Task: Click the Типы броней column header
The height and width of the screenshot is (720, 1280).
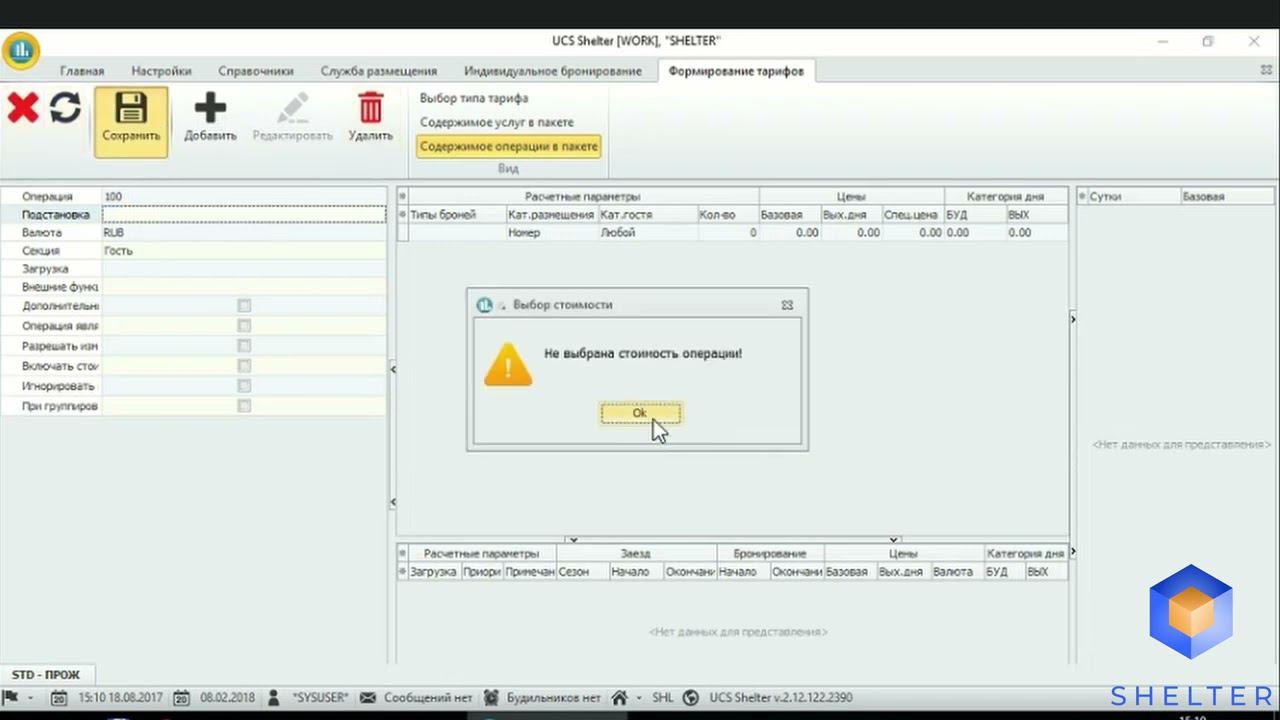Action: coord(457,214)
